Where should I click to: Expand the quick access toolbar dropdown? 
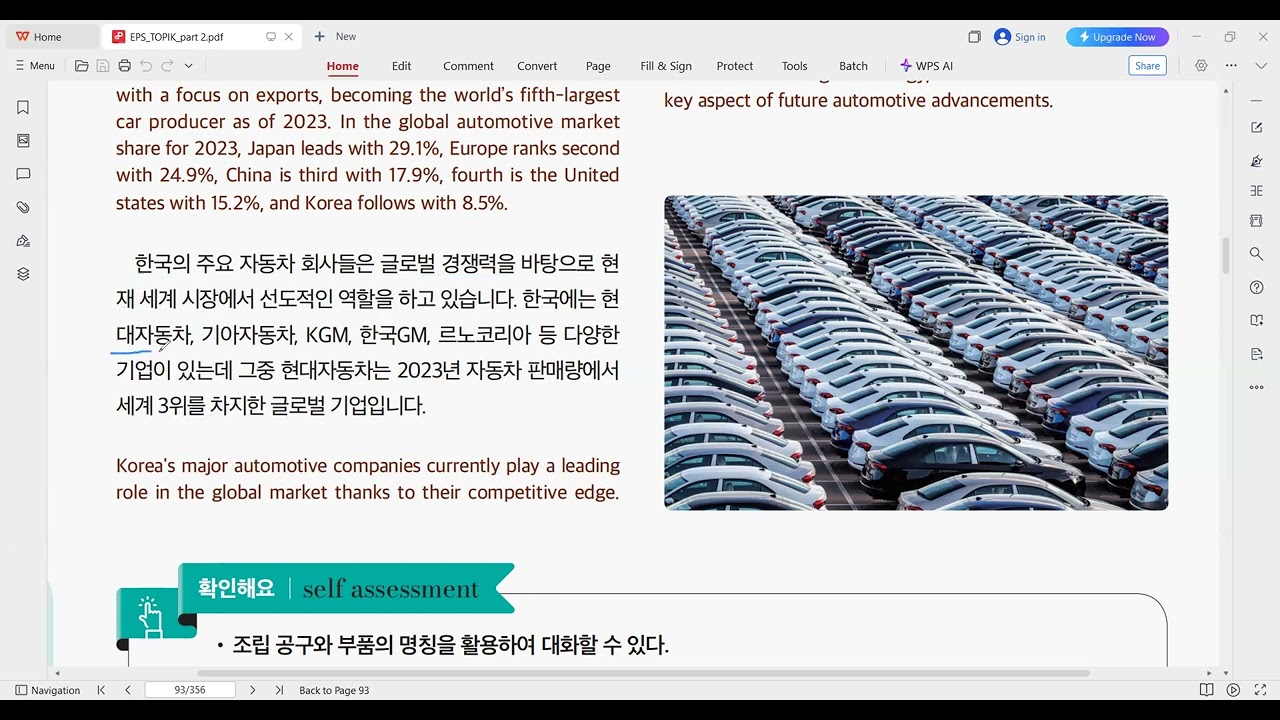point(188,66)
